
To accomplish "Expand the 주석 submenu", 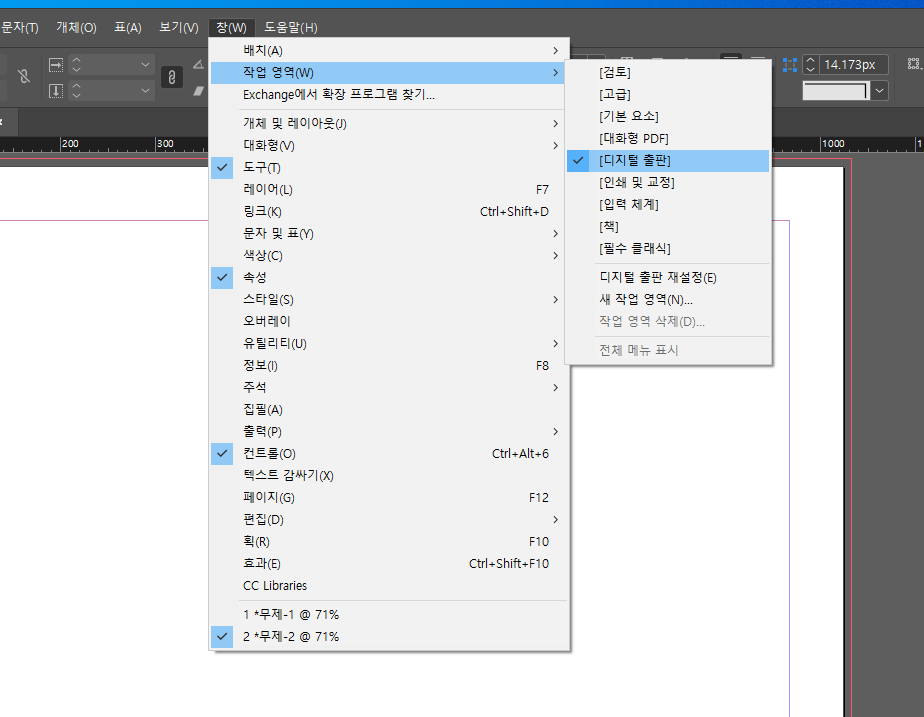I will [x=387, y=388].
